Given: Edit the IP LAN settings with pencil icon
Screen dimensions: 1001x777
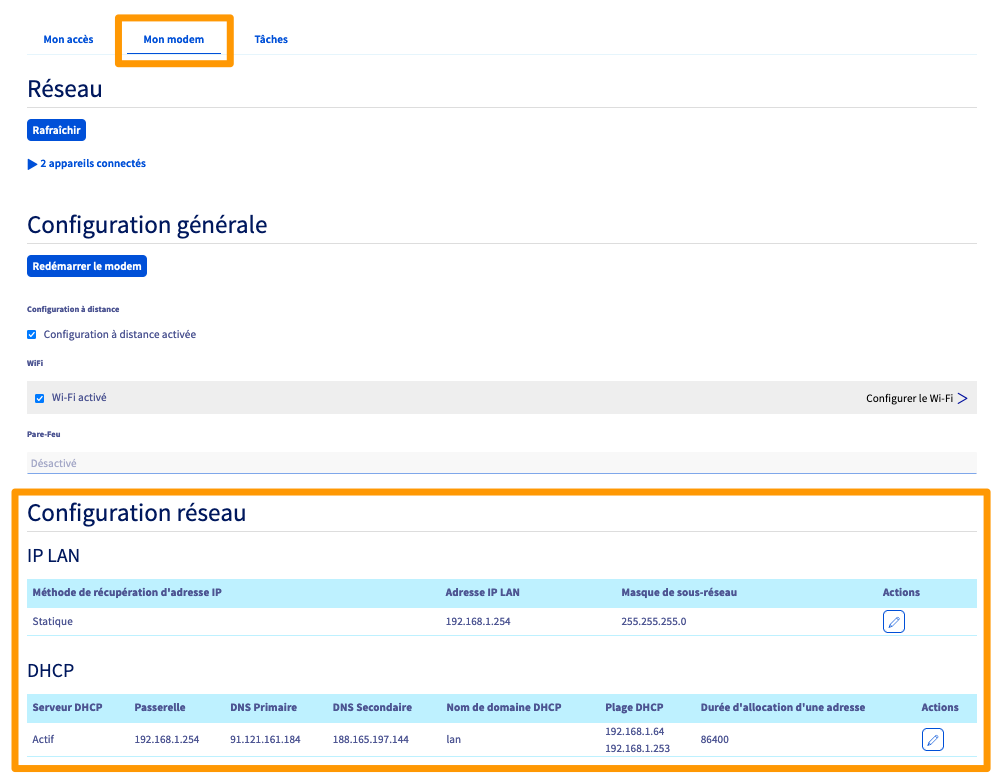Looking at the screenshot, I should [893, 622].
